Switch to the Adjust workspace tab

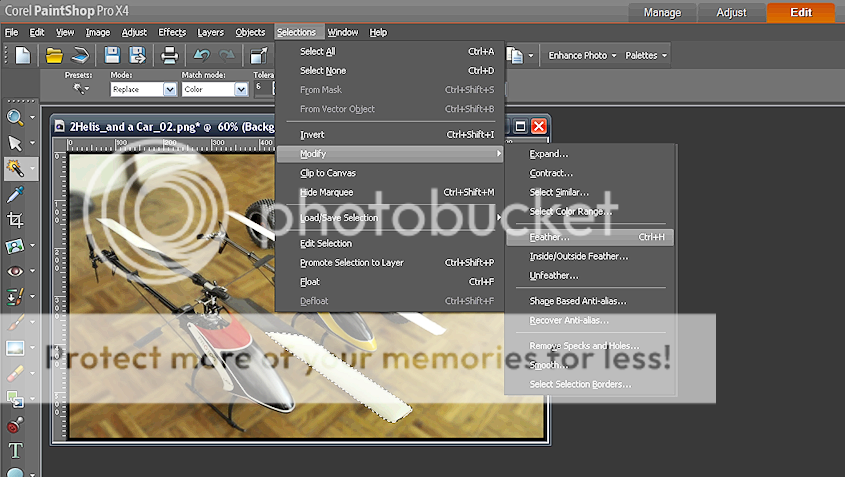pyautogui.click(x=731, y=13)
